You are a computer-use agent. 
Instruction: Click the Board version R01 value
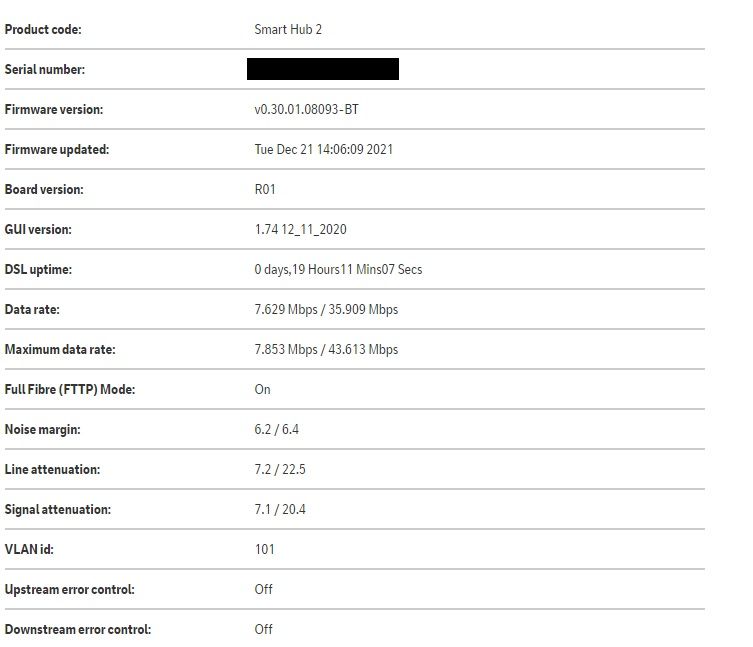point(265,190)
